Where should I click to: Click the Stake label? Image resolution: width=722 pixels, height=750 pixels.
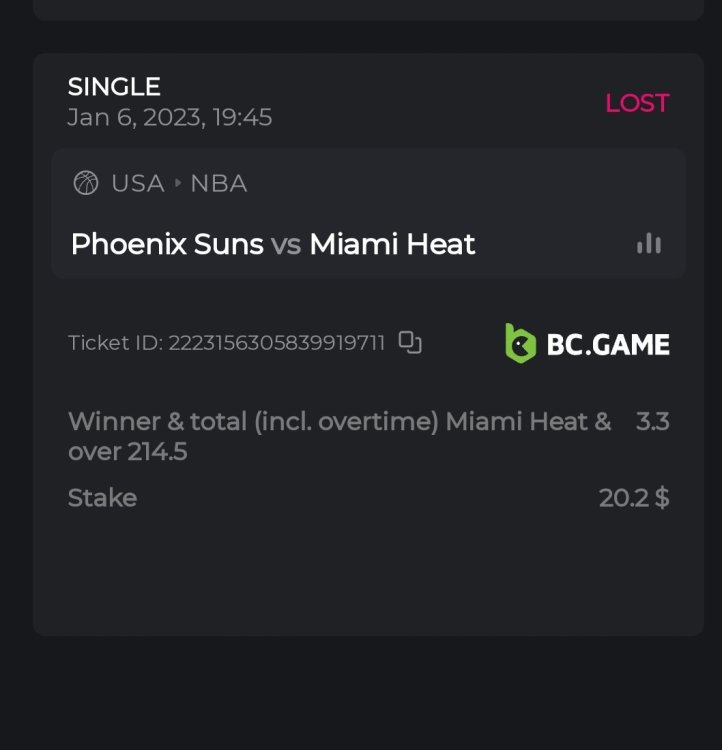coord(102,498)
